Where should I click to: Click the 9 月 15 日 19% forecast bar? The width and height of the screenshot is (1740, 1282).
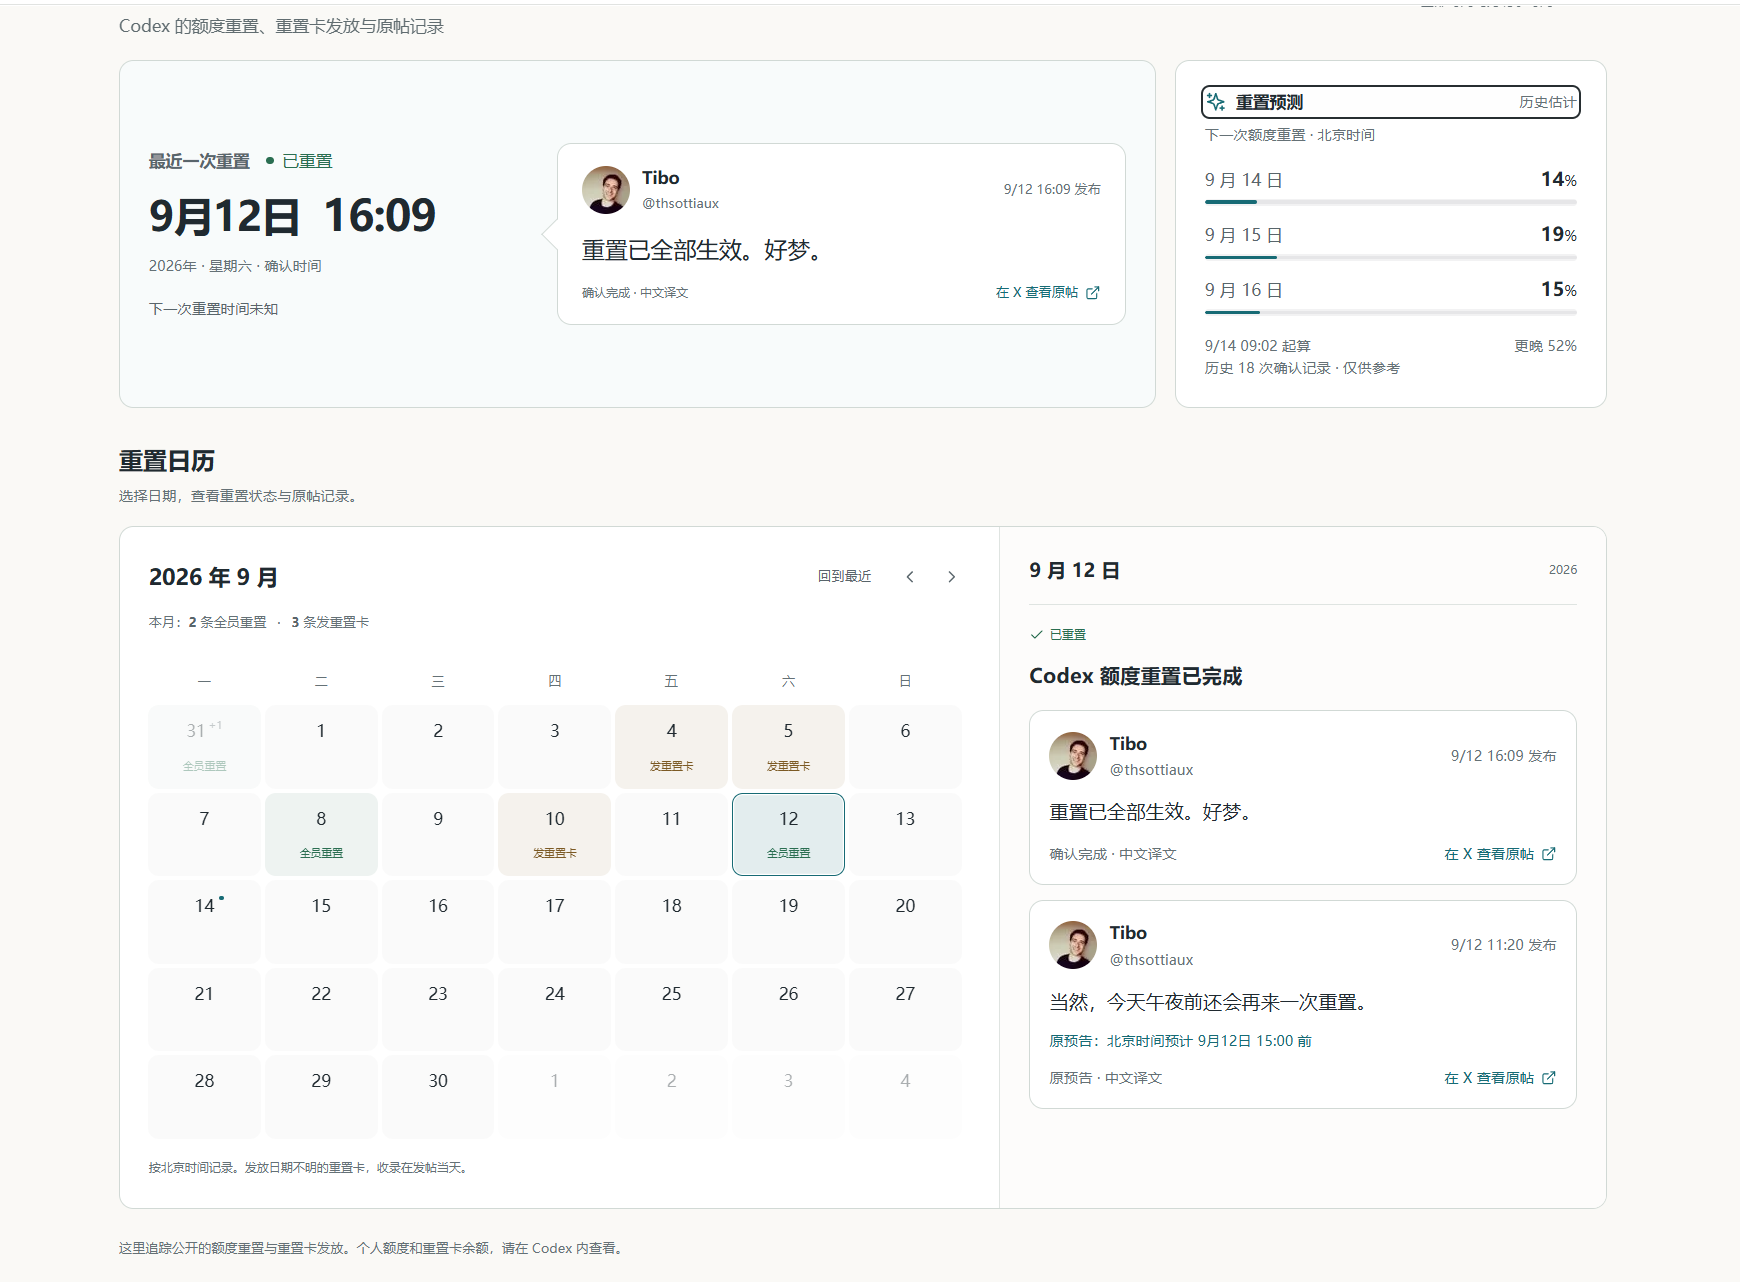coord(1391,257)
